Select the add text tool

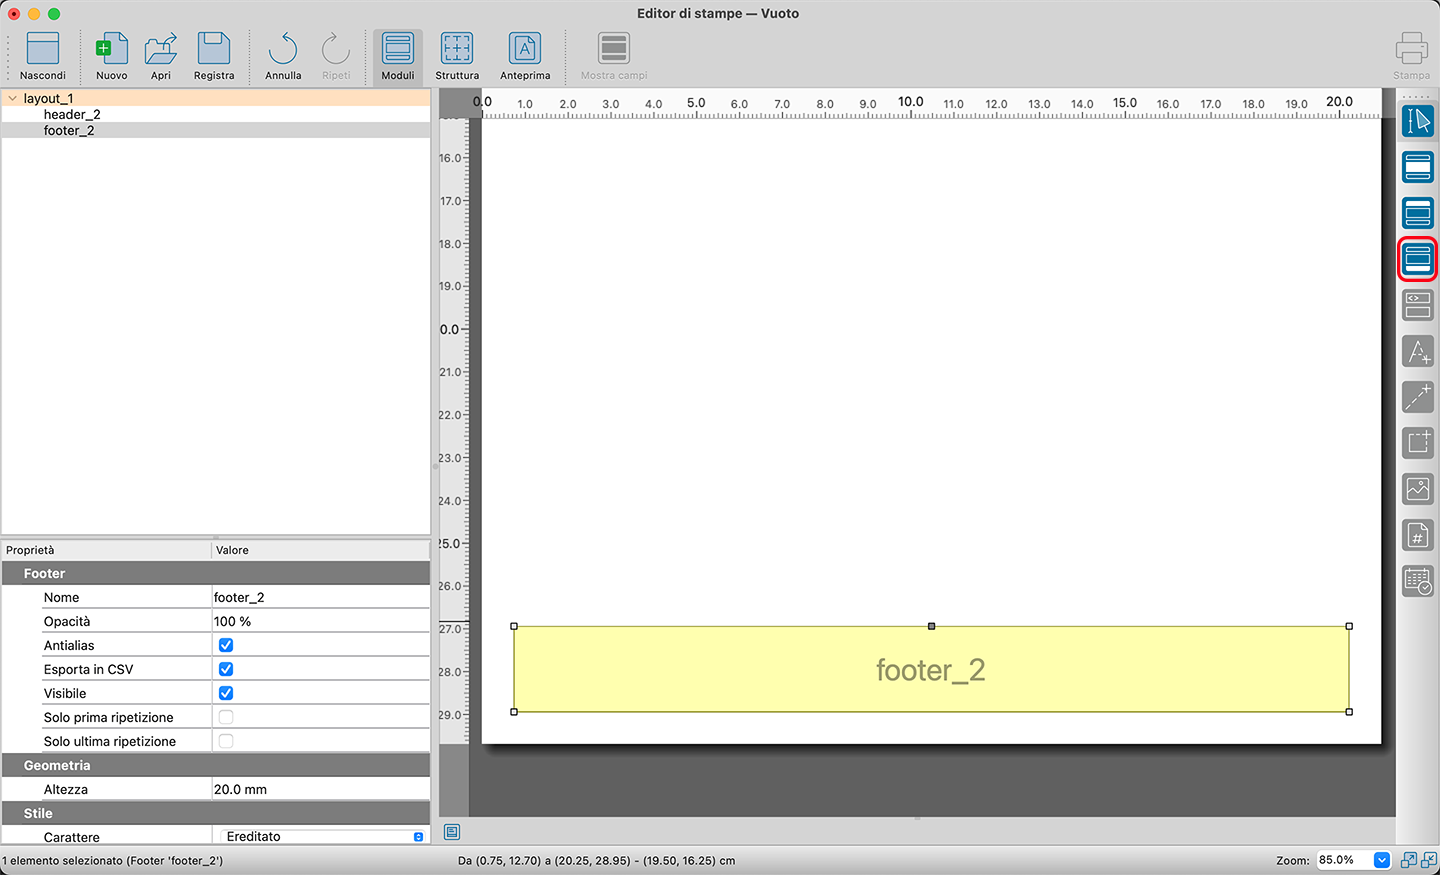point(1417,351)
